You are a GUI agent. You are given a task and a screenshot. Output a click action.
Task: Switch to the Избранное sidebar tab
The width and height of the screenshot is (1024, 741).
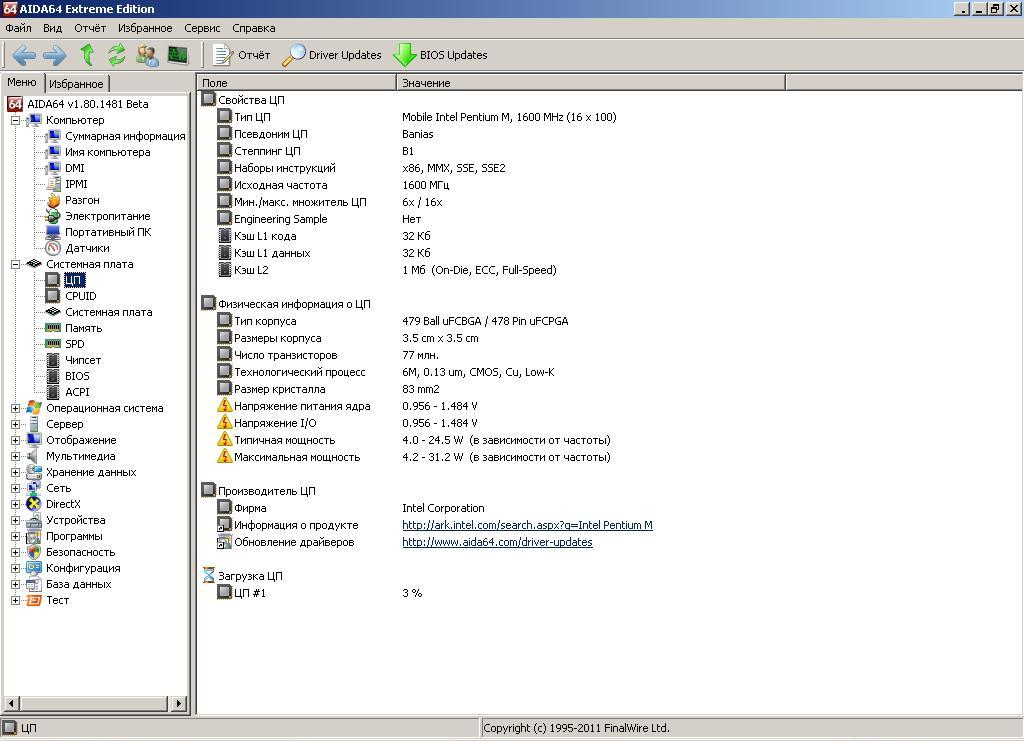[76, 84]
